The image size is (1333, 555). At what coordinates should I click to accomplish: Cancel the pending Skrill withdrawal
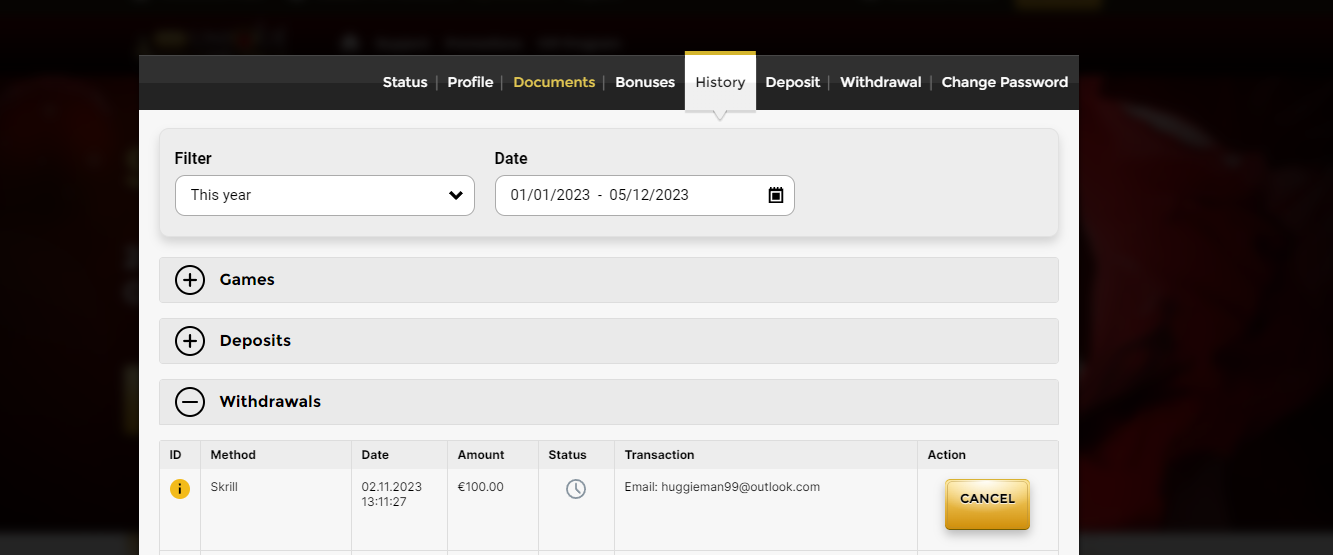986,499
